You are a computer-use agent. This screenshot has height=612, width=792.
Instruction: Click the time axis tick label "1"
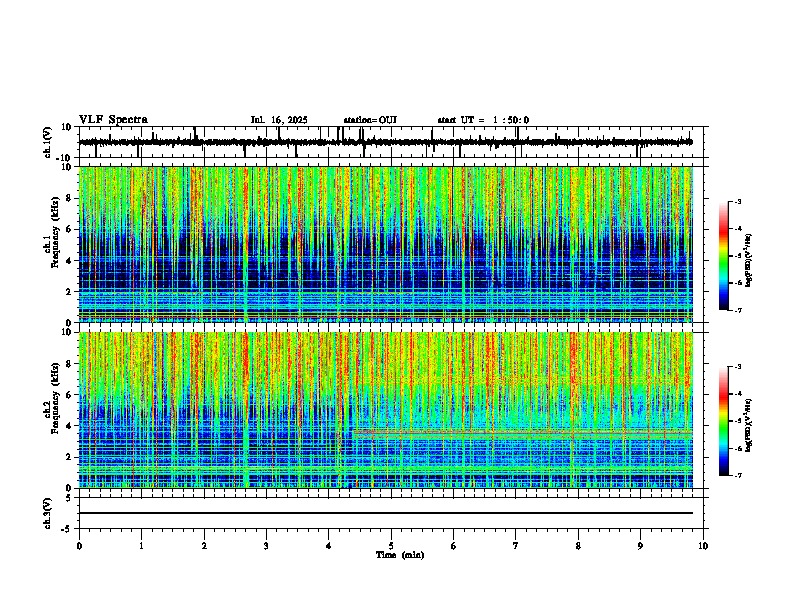pos(141,546)
